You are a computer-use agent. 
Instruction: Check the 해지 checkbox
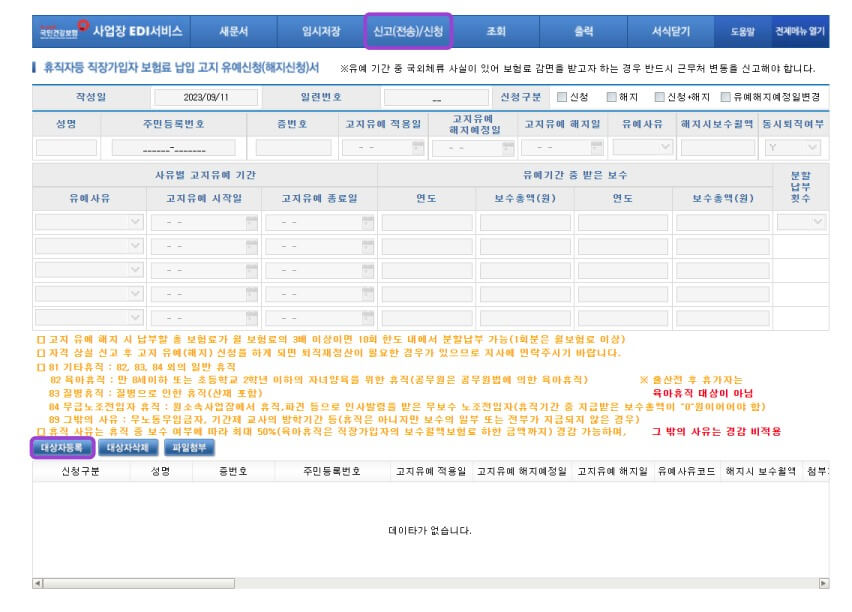(x=612, y=97)
